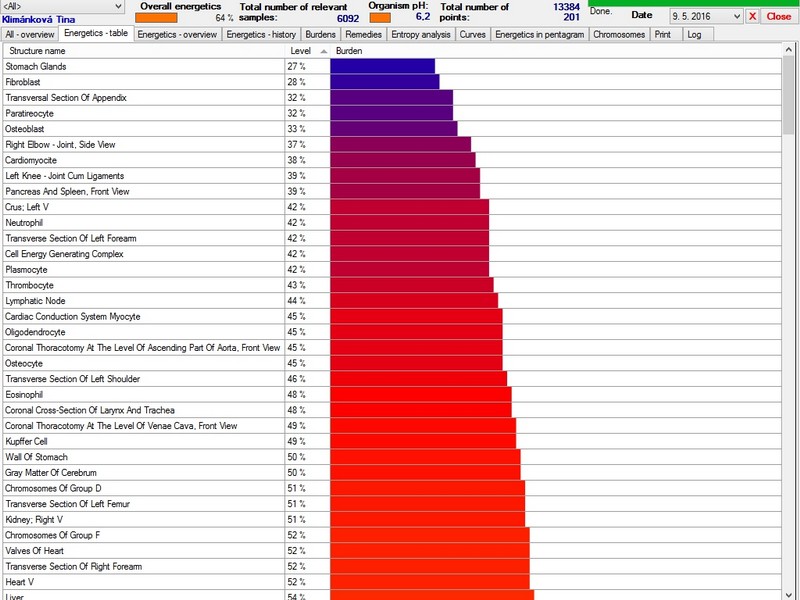Click the scrollbar up arrow

point(788,49)
